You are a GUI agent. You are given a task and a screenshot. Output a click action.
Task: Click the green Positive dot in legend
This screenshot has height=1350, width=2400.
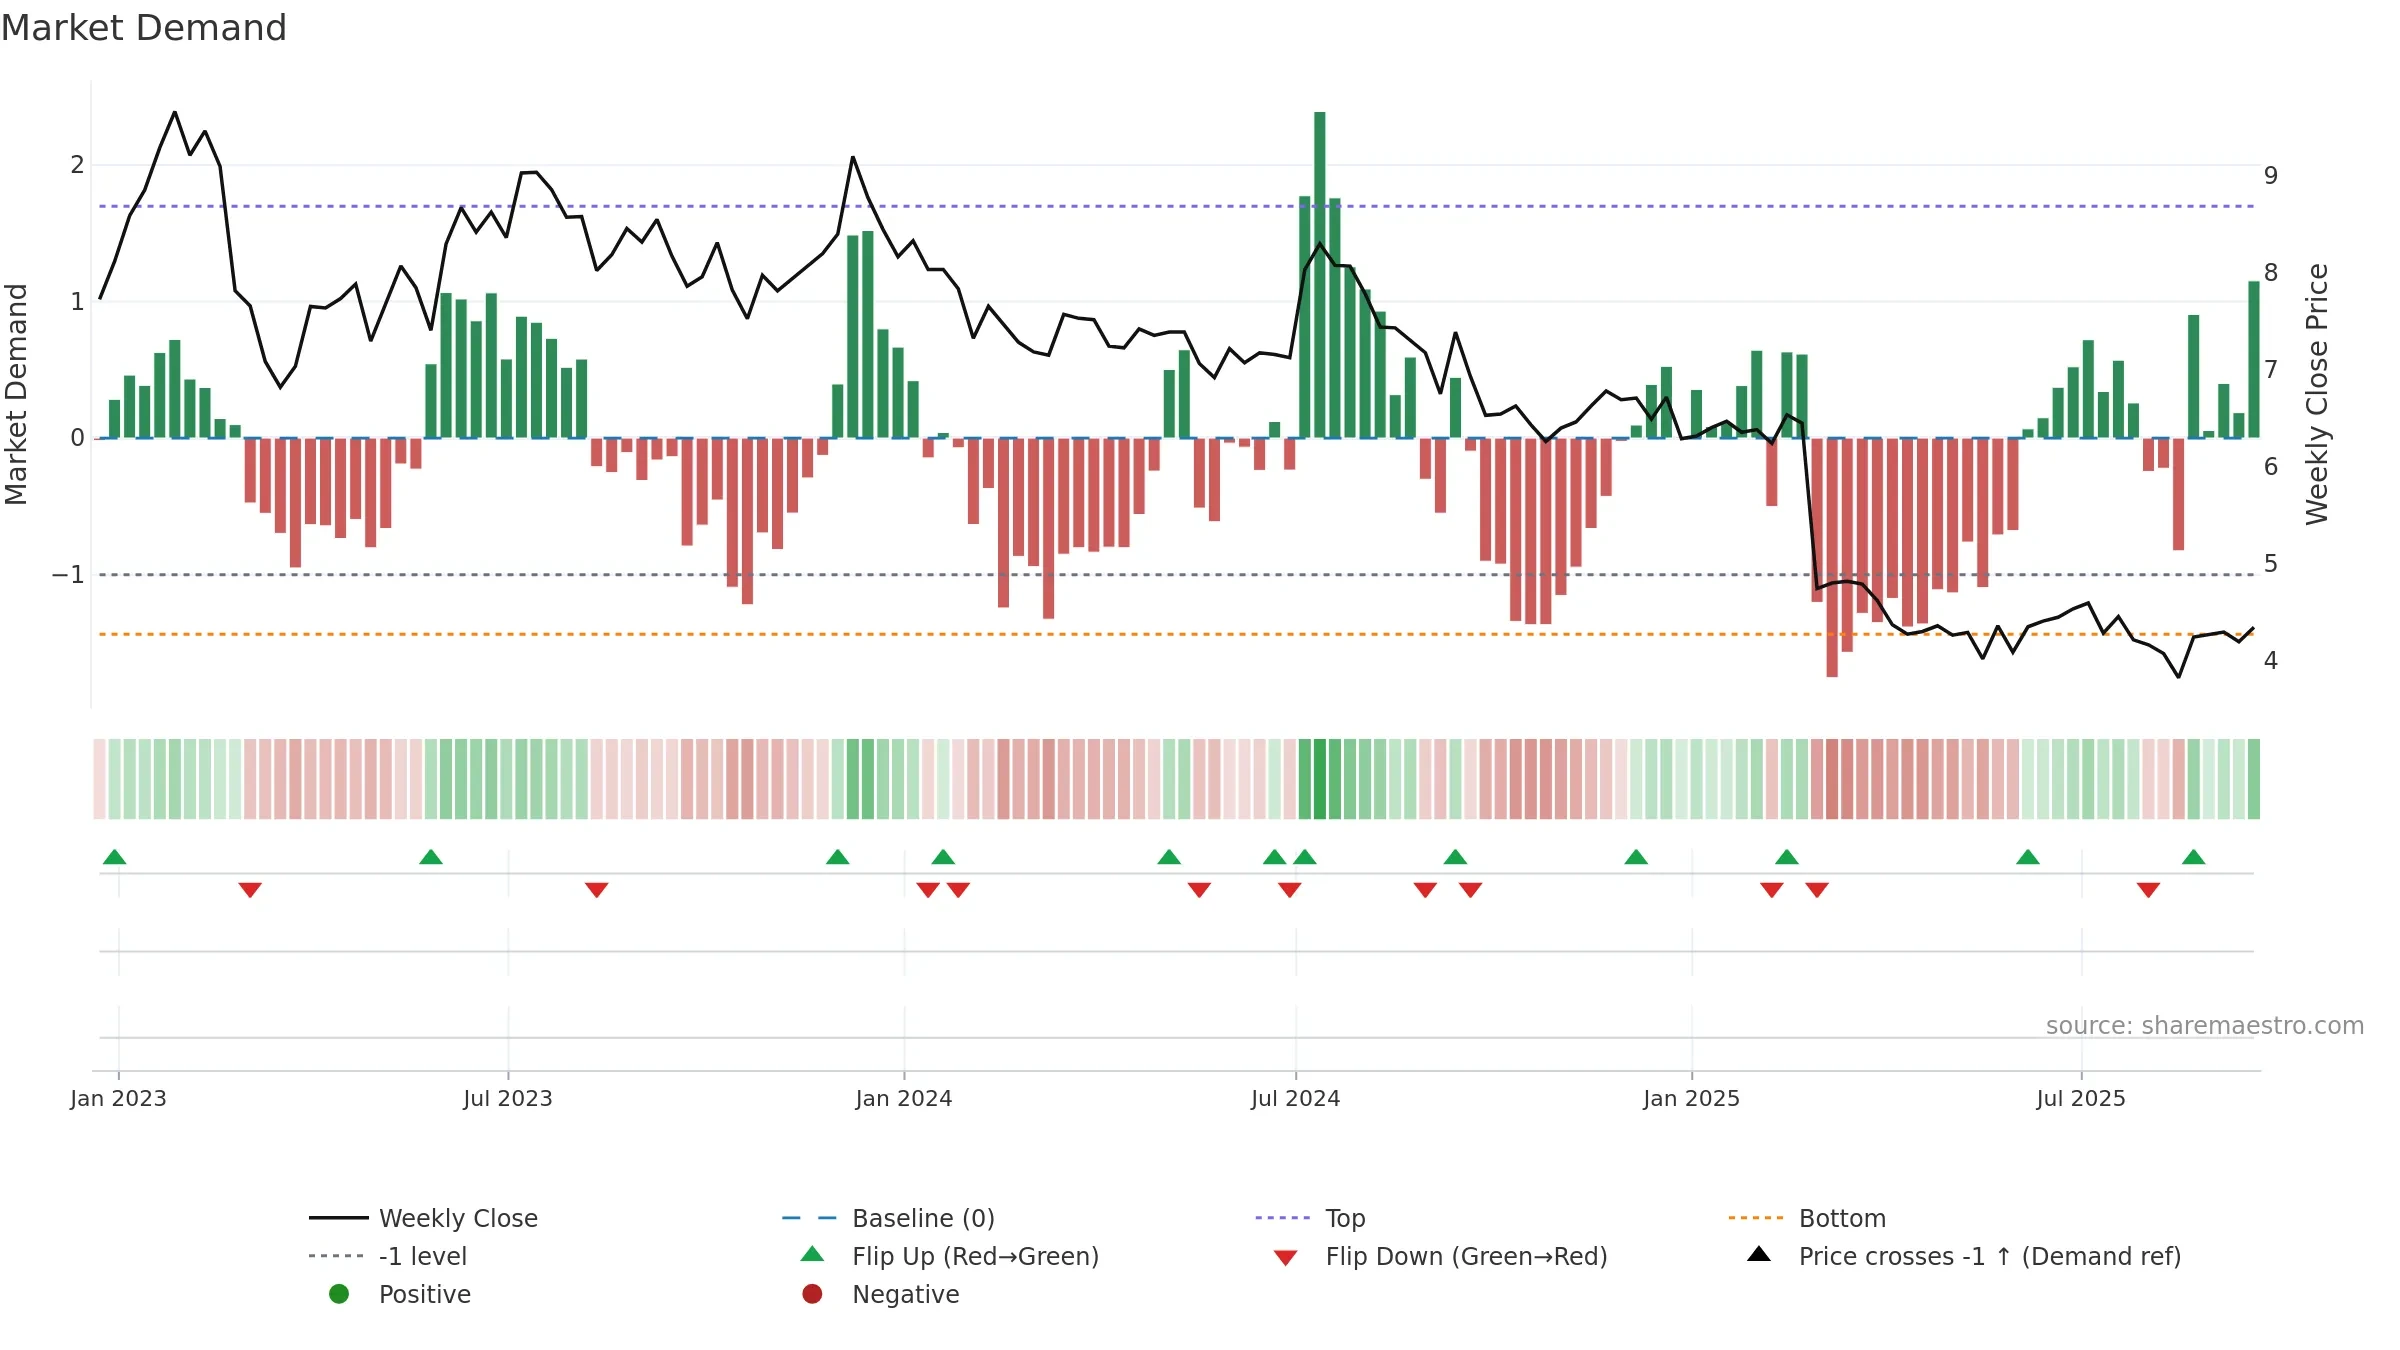[339, 1294]
